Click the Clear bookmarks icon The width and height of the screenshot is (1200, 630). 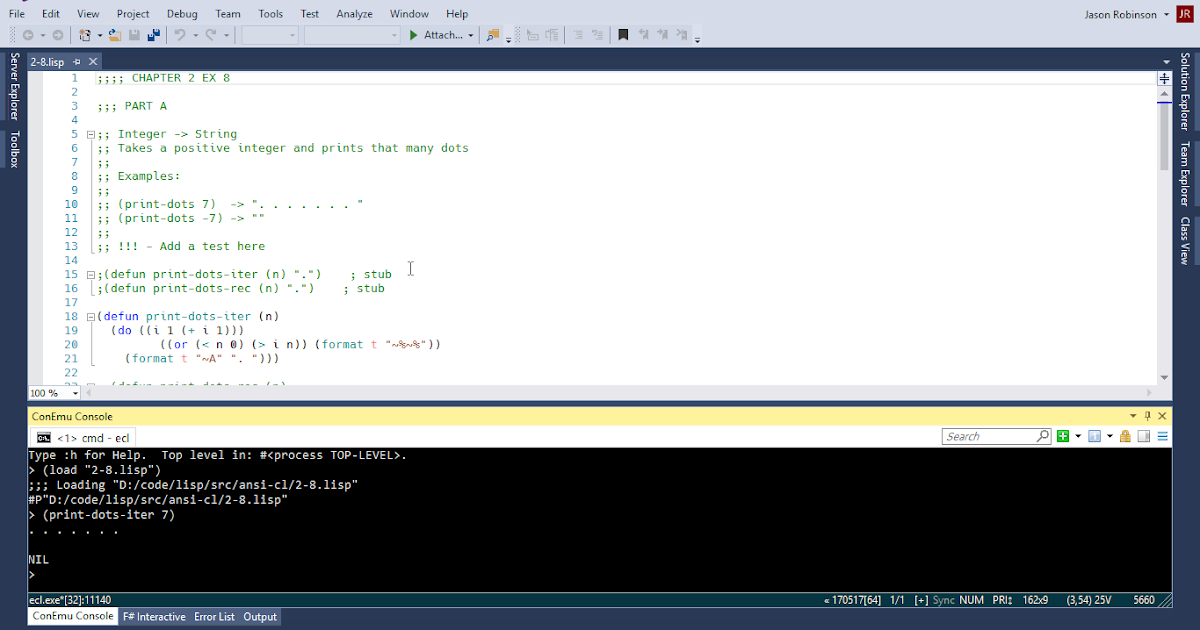coord(682,35)
